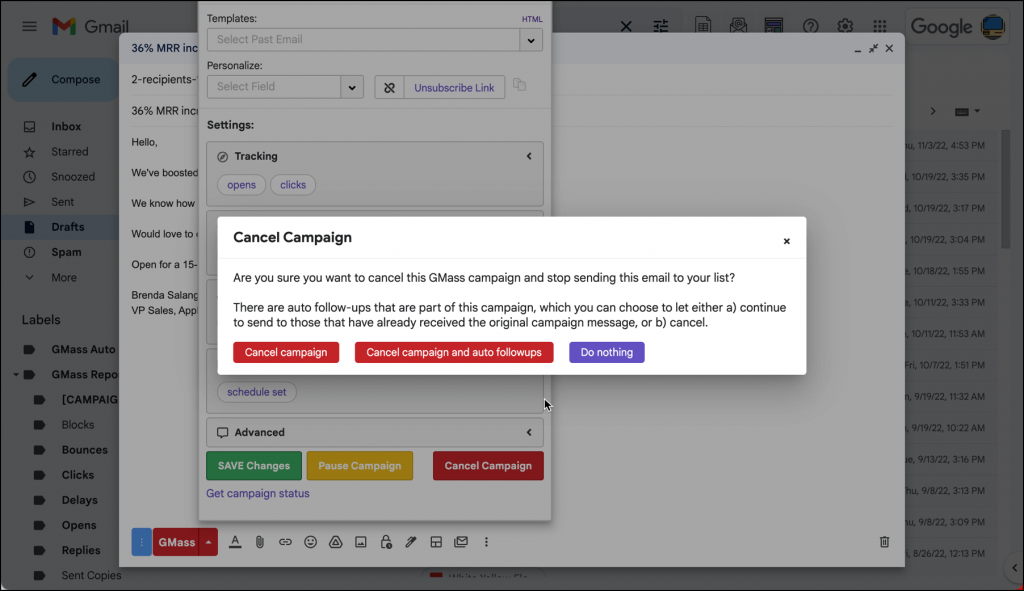Select the yellow Pause Campaign button
Screen dimensions: 1024x591
point(359,465)
